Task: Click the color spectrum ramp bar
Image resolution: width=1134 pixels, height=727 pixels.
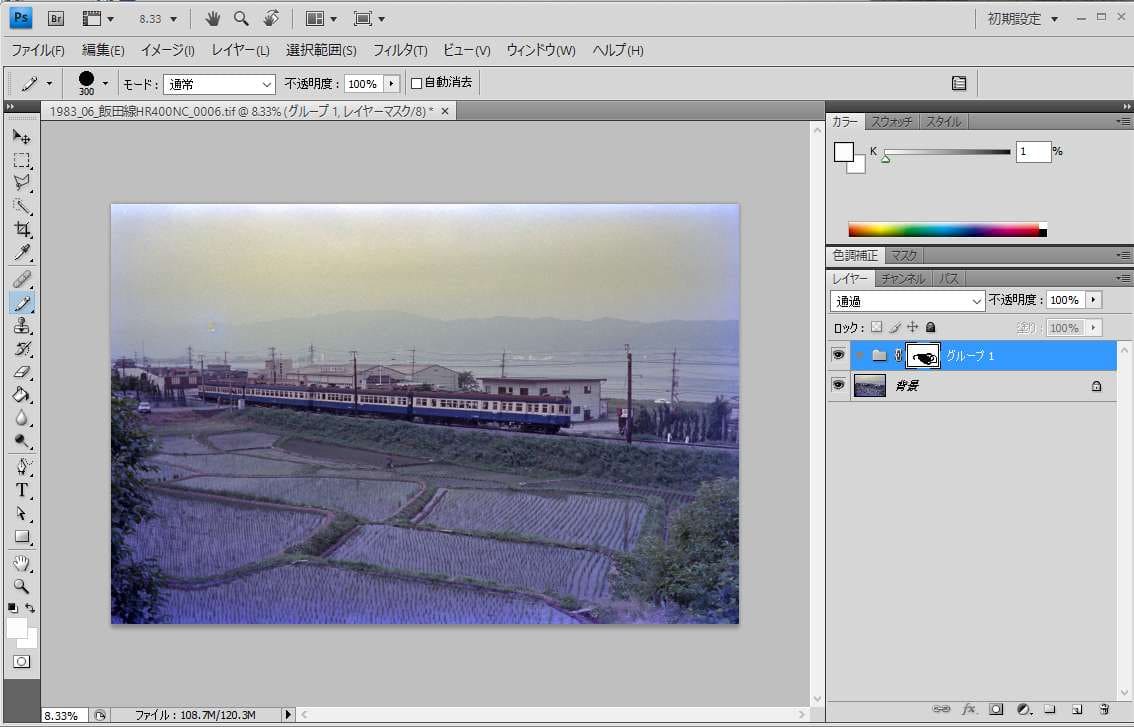Action: (943, 229)
